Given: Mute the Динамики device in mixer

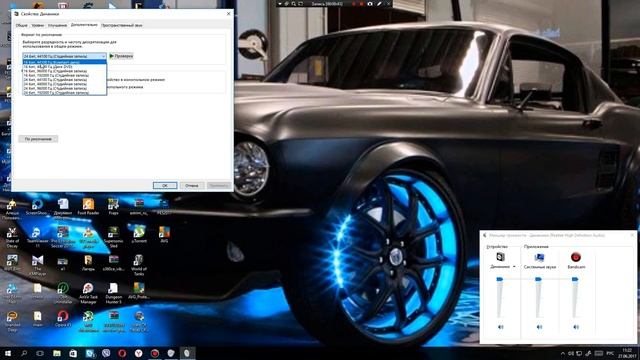Looking at the screenshot, I should (x=500, y=327).
